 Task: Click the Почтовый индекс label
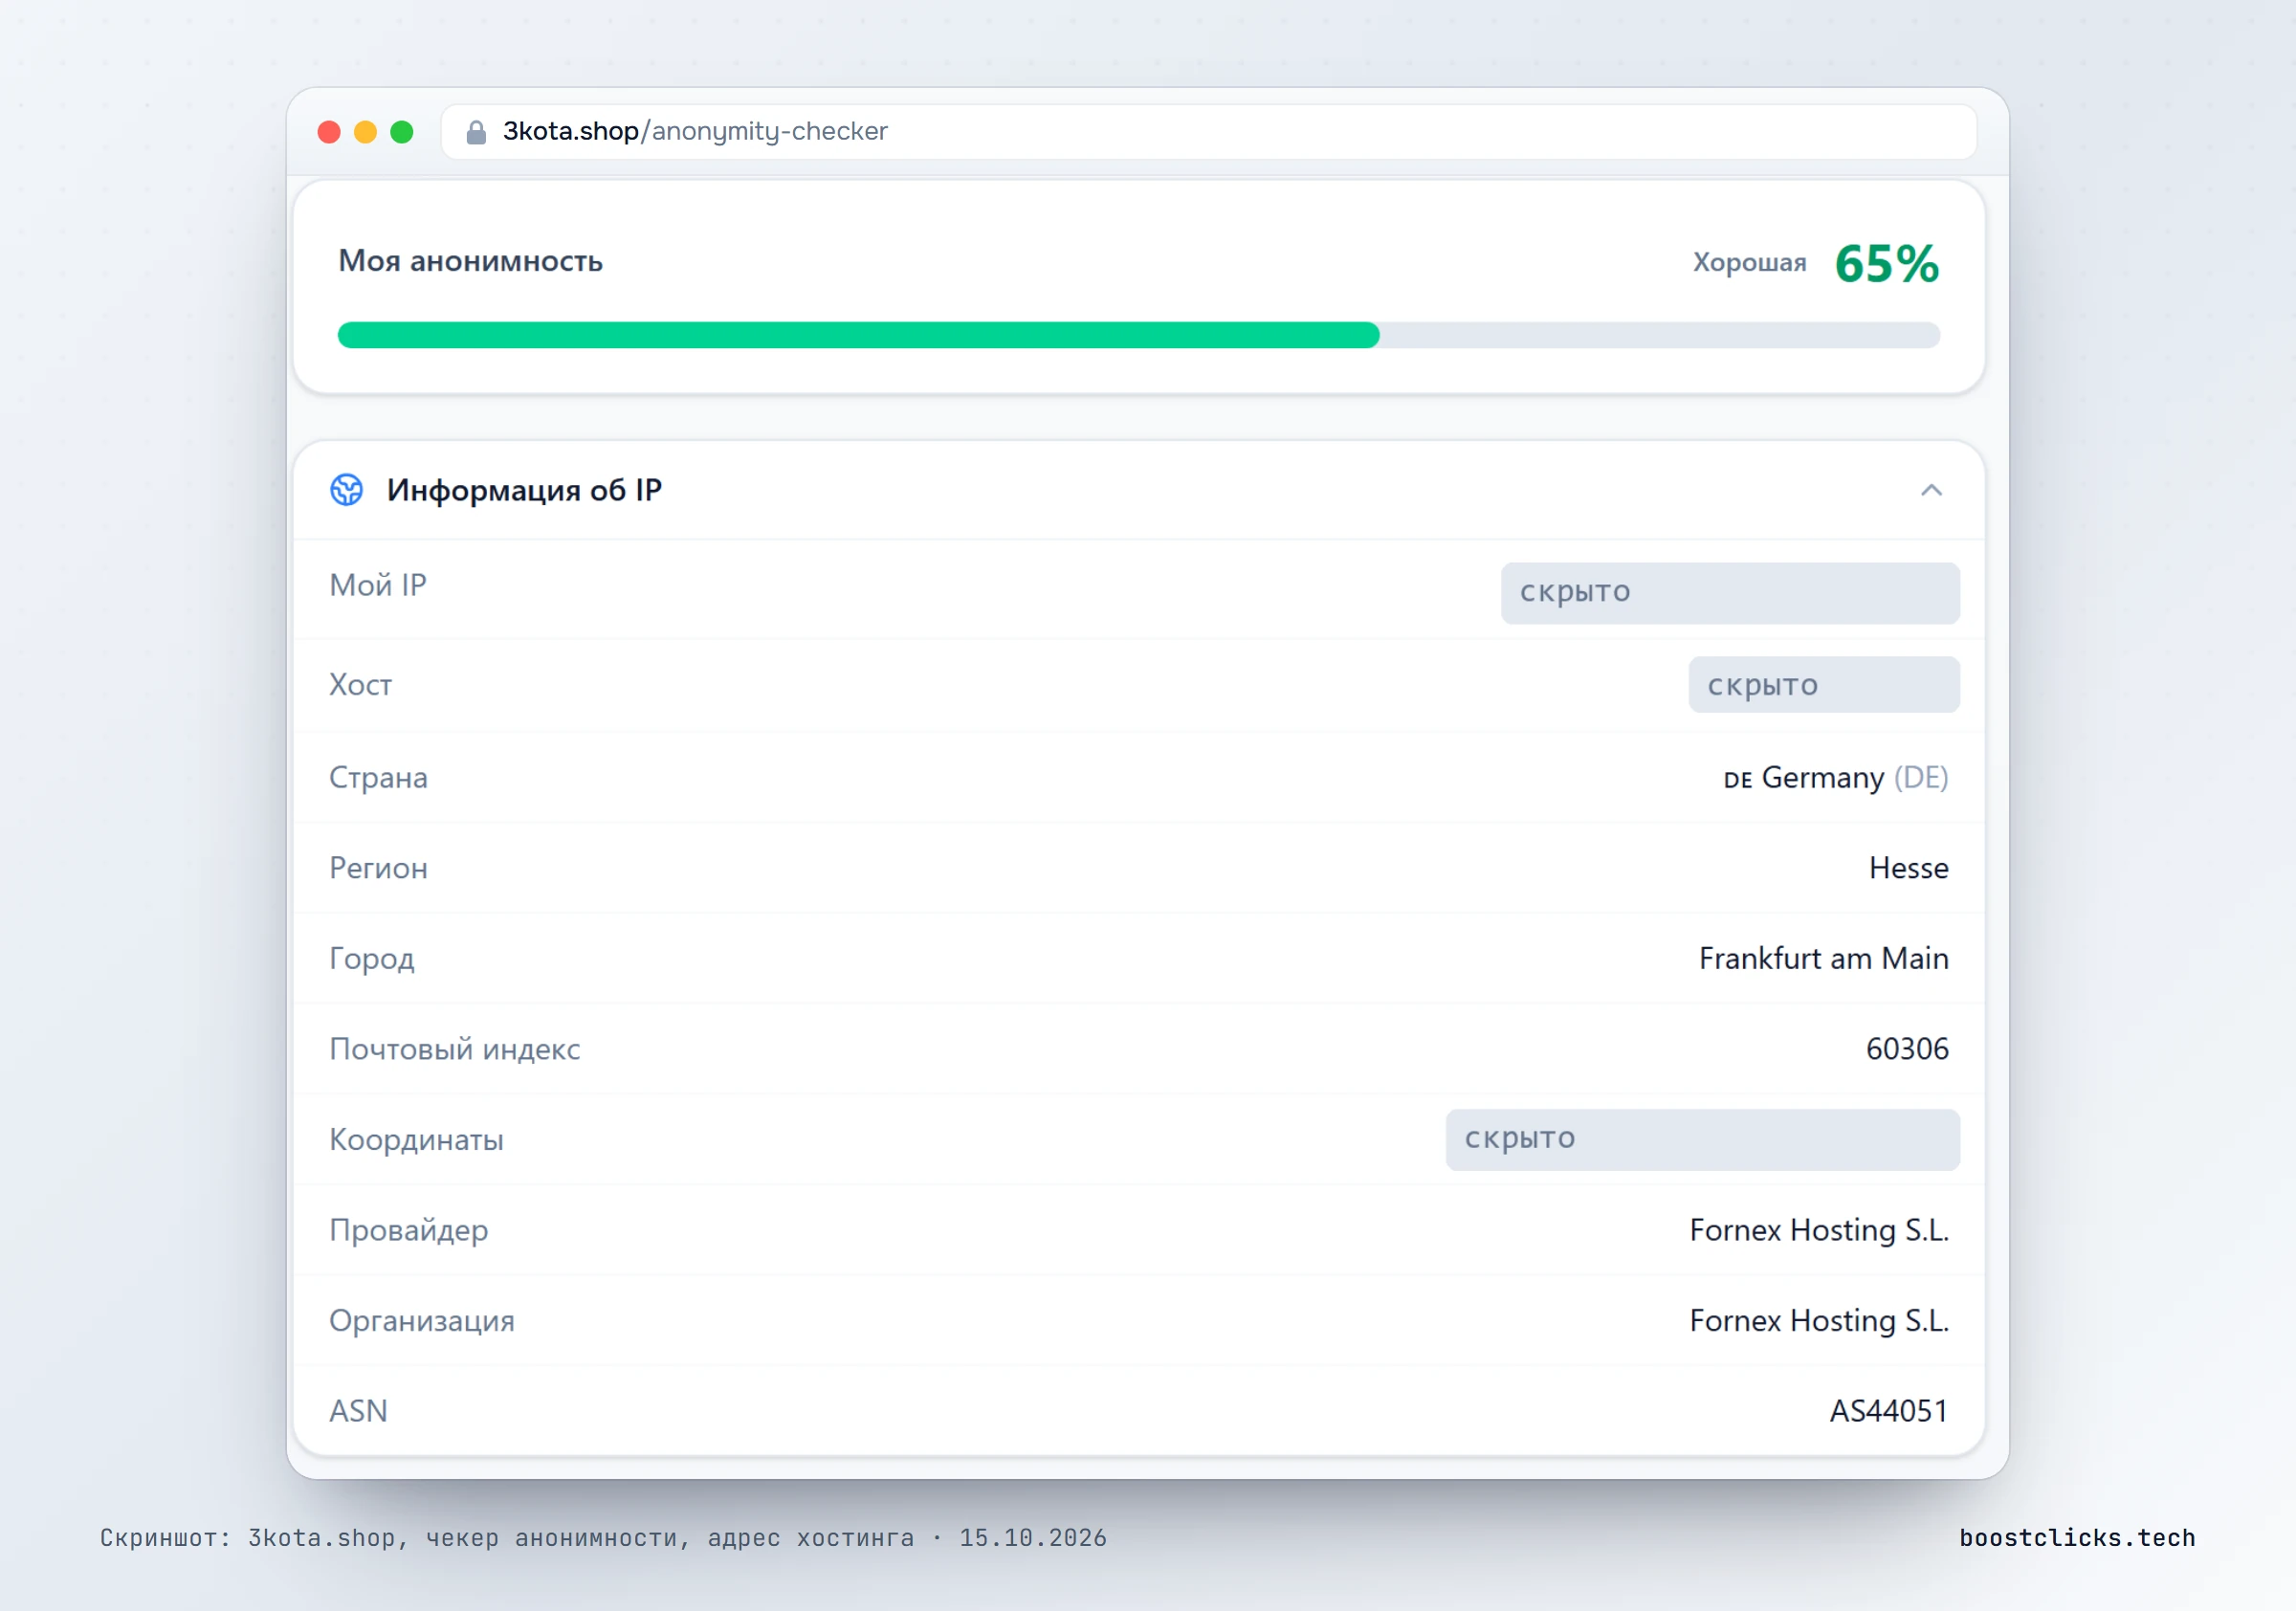click(455, 1049)
